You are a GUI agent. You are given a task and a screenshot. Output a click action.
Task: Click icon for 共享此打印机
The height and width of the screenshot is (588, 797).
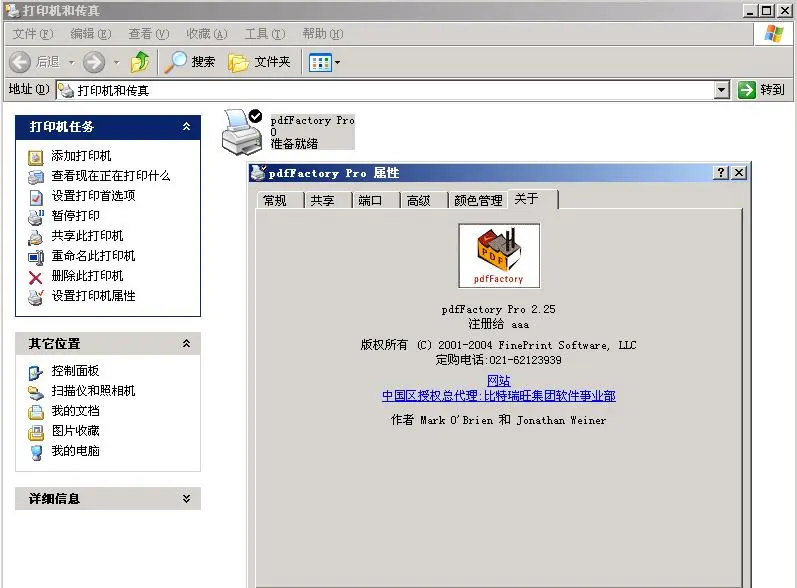[x=35, y=237]
